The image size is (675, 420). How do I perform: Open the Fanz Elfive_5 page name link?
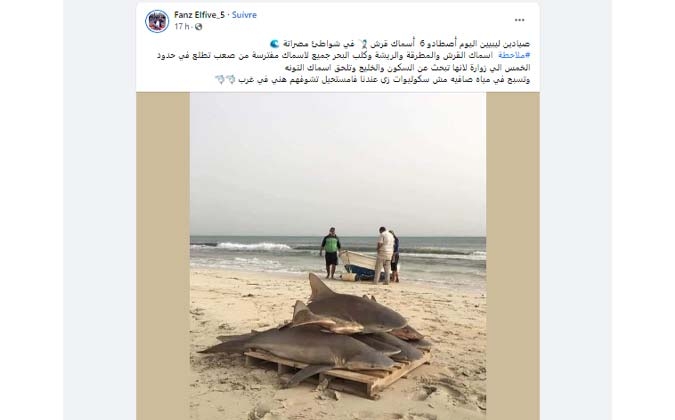pos(199,15)
